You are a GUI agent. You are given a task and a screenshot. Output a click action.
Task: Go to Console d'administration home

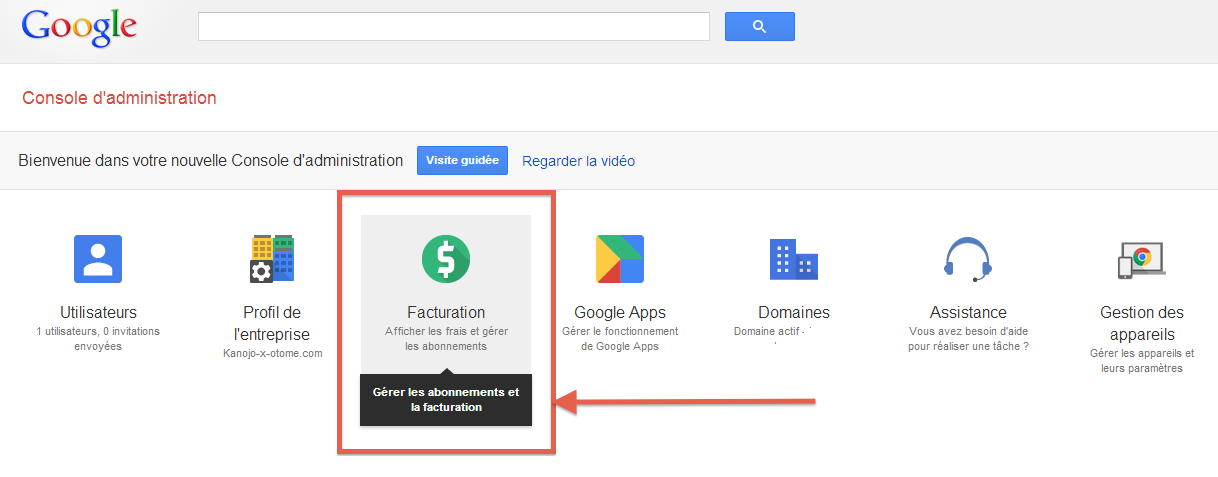[x=119, y=98]
